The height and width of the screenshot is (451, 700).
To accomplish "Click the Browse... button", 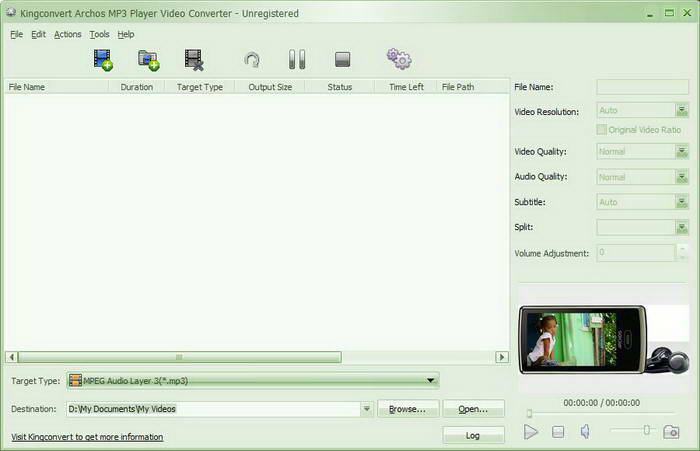I will (x=408, y=408).
